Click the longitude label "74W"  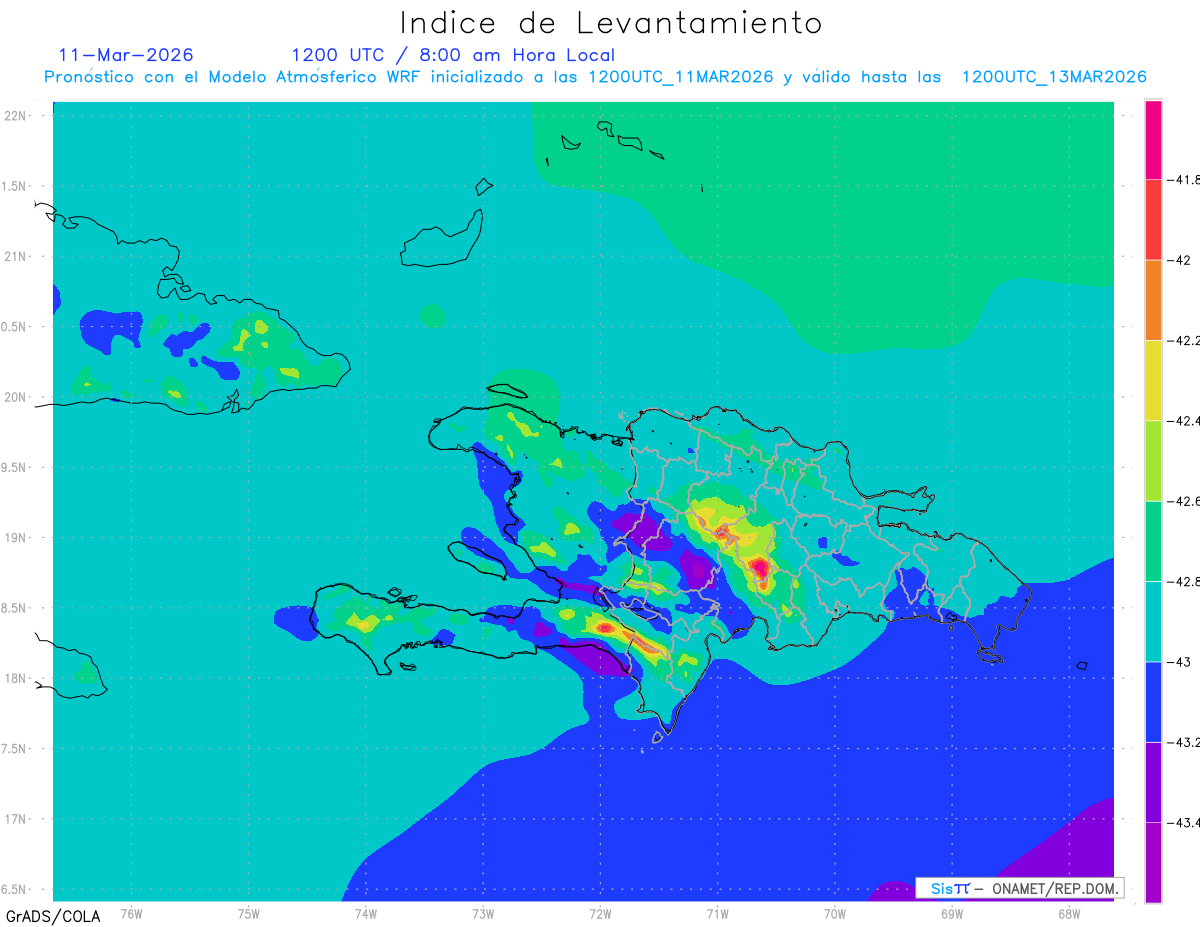coord(365,914)
